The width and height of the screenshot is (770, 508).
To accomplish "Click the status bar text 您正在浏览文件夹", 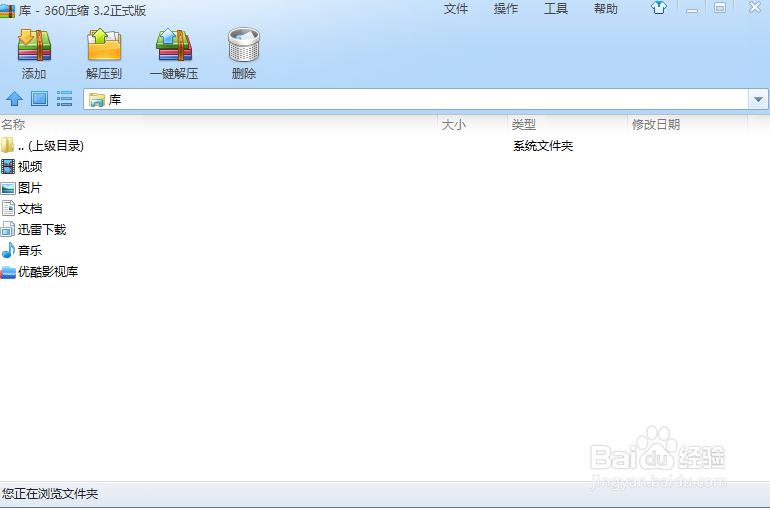I will (50, 494).
